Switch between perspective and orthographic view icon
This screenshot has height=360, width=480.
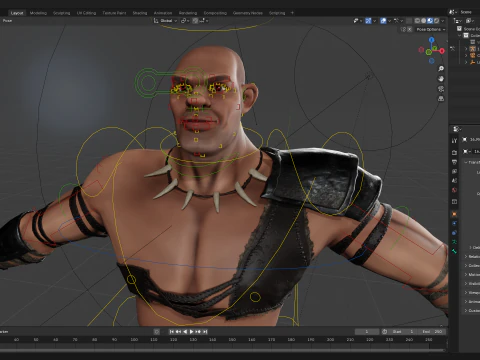tap(441, 99)
